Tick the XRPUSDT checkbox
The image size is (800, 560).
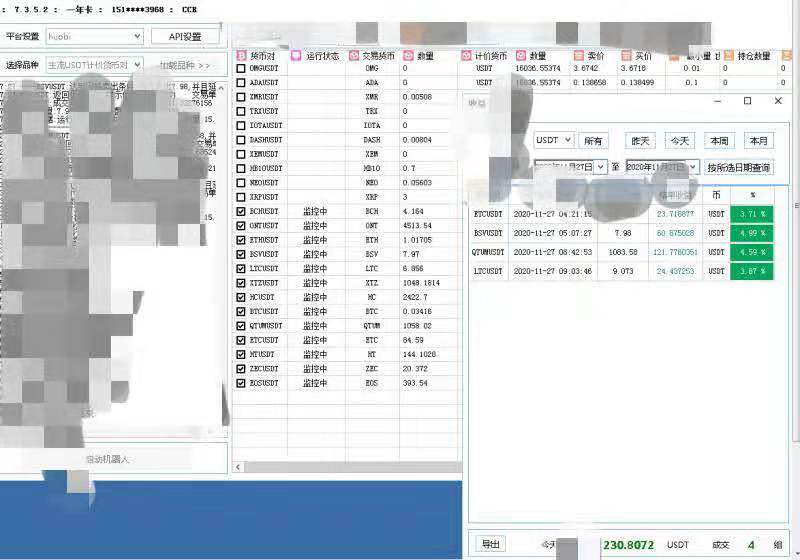[241, 196]
